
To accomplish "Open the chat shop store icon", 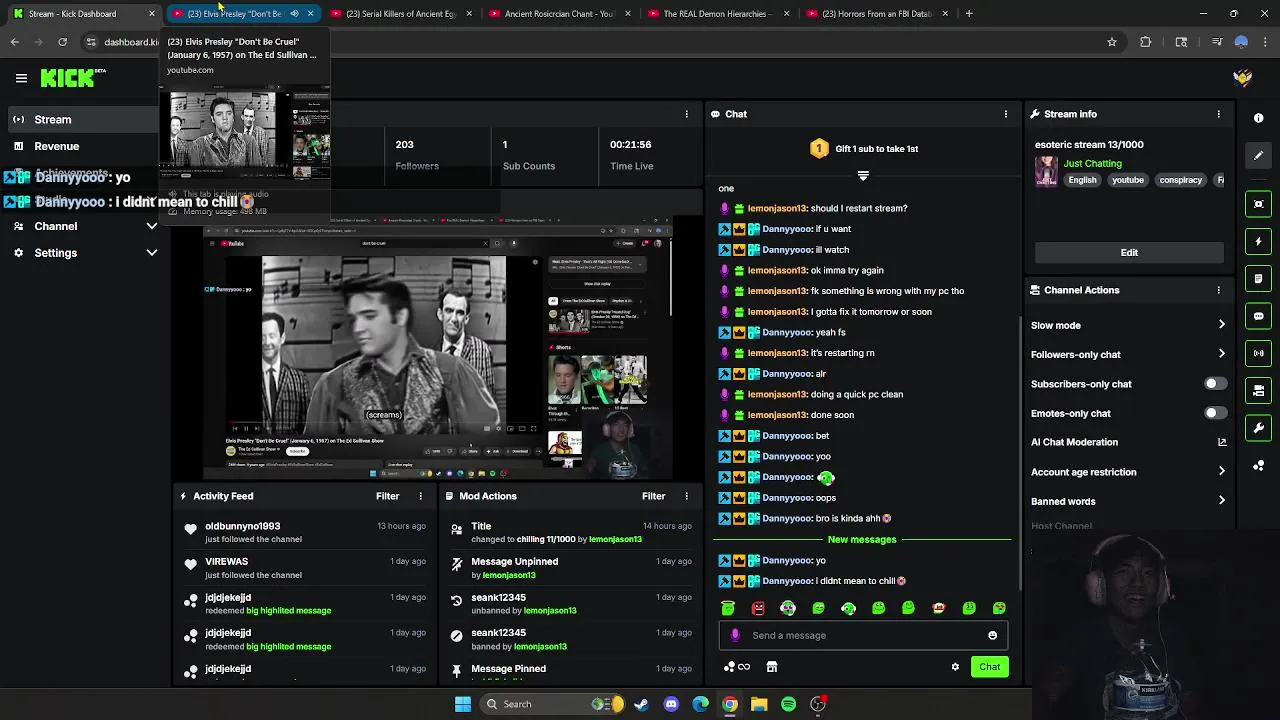I will coord(772,667).
